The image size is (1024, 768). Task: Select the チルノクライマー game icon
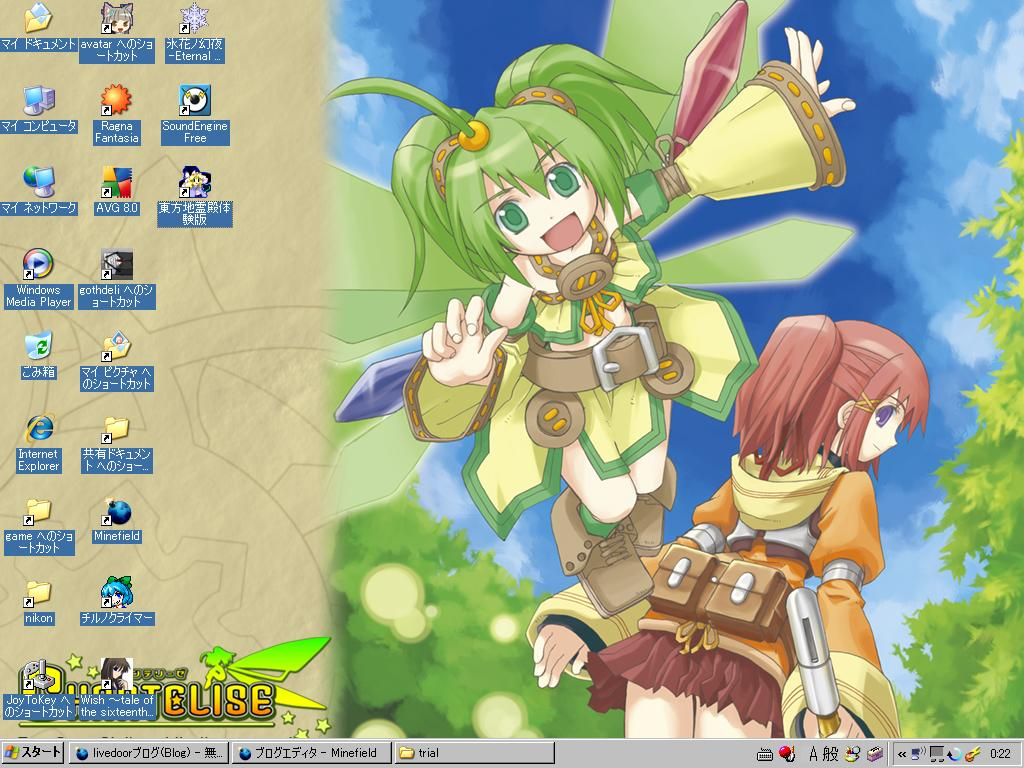point(117,592)
